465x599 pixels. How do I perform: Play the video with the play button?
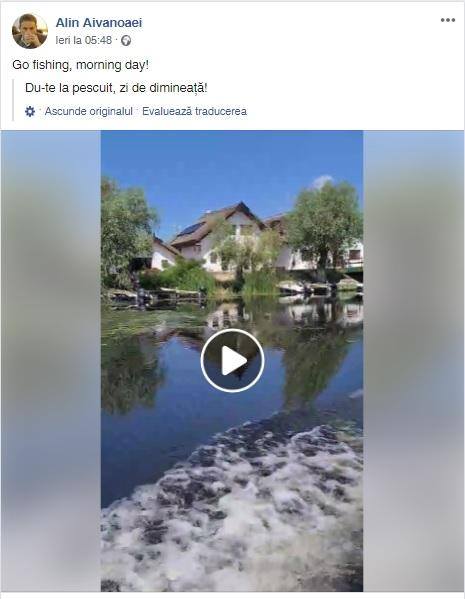coord(232,360)
